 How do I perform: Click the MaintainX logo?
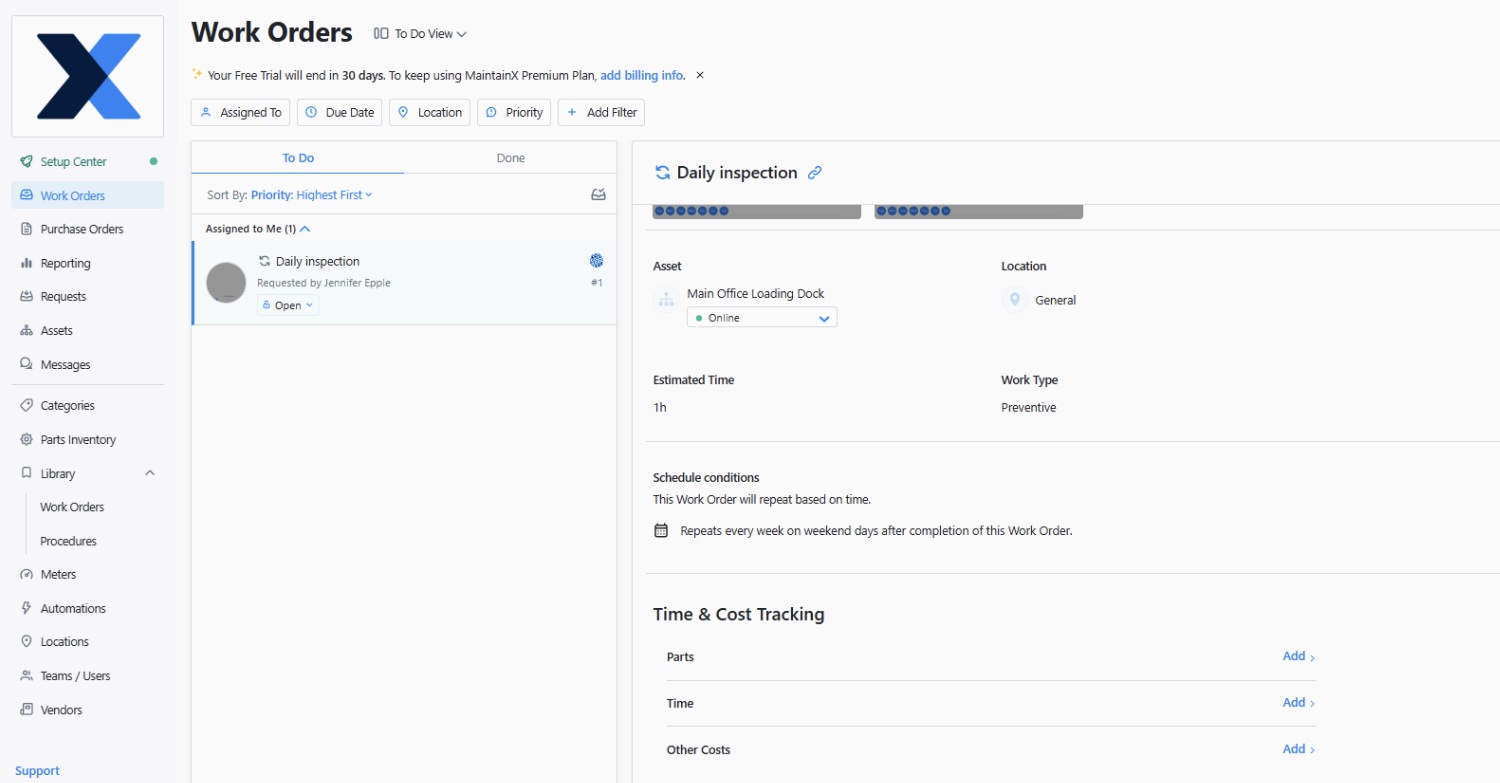tap(87, 75)
